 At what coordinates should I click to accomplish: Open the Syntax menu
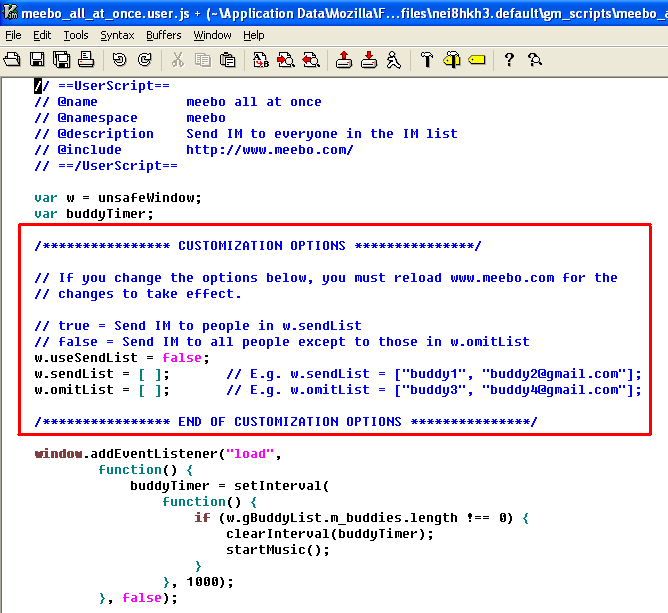click(x=117, y=35)
